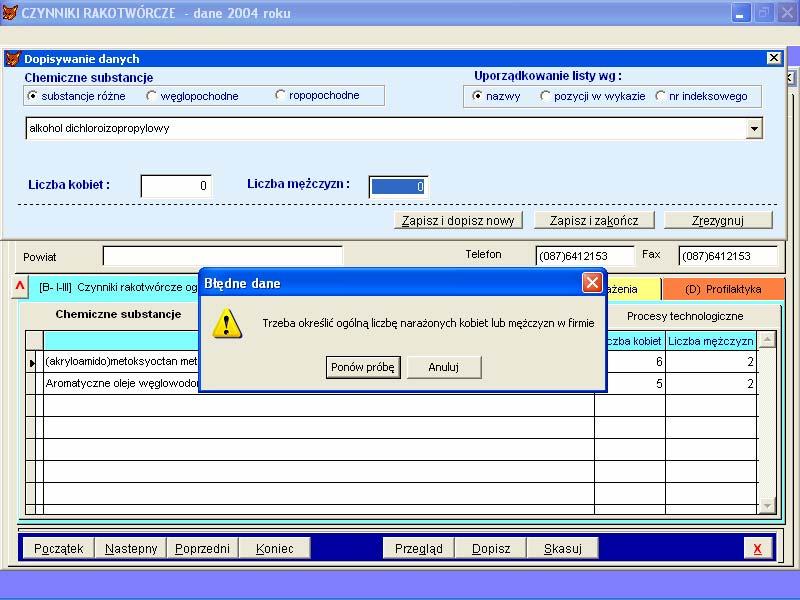Click the 'Zrezygnuj' button
Viewport: 800px width, 600px height.
tap(718, 220)
